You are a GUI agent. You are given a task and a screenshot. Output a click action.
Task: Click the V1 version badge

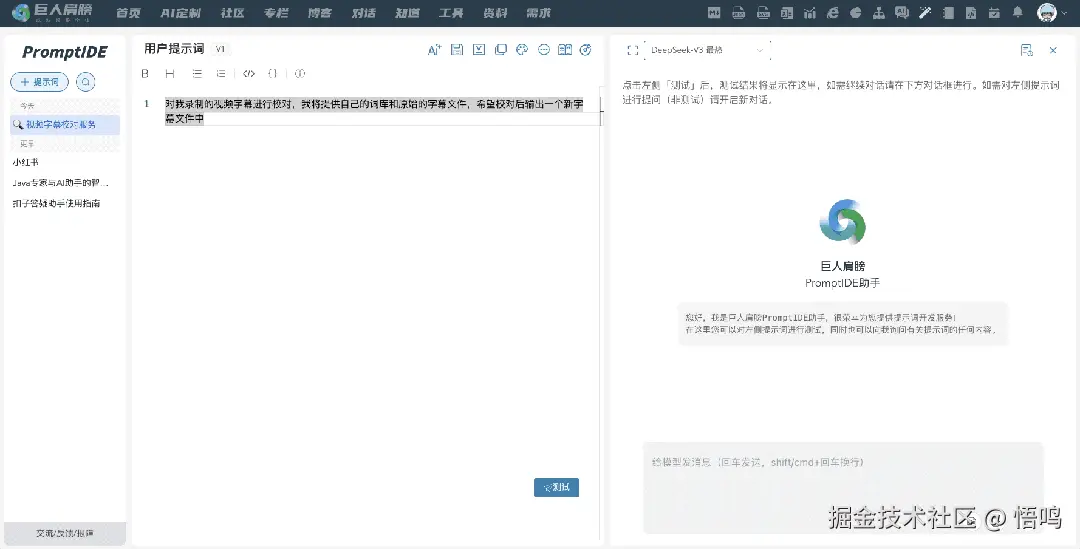click(220, 49)
